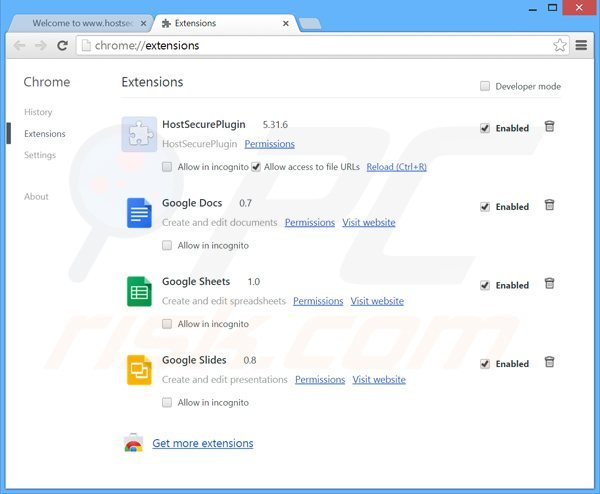Viewport: 600px width, 494px height.
Task: Switch to the Welcome to www.hostse tab
Action: [x=82, y=23]
